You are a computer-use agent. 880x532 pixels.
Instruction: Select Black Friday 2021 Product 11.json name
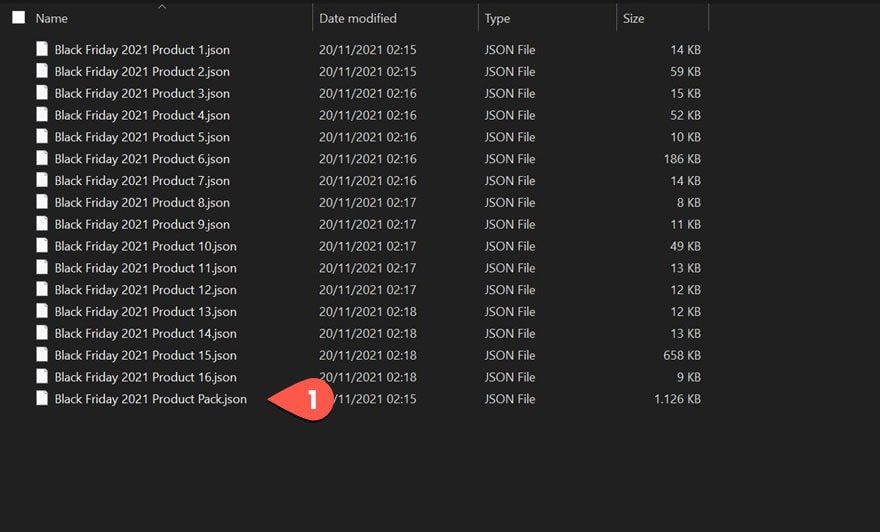tap(145, 269)
